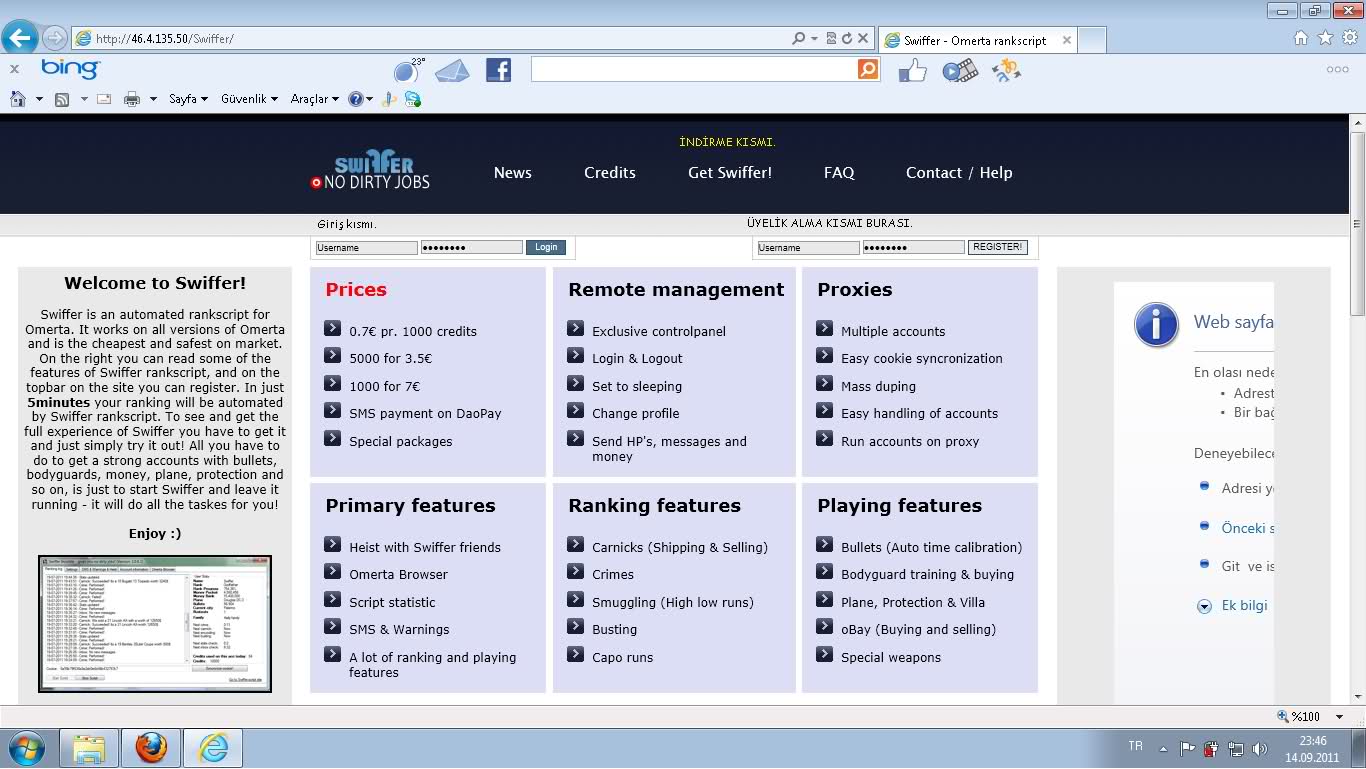Open the News menu item

(512, 173)
